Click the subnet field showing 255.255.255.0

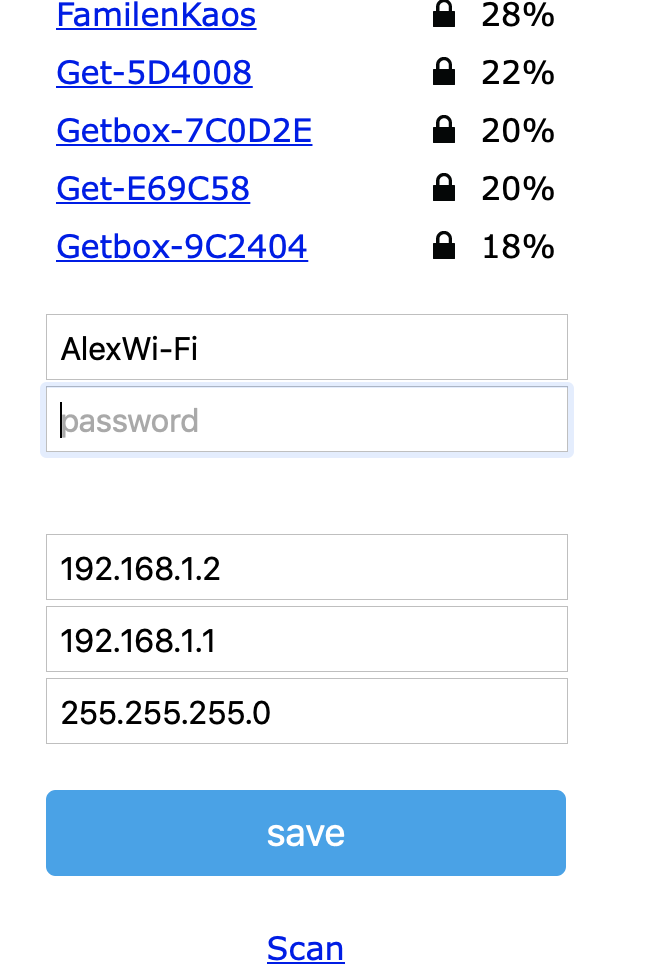click(306, 711)
